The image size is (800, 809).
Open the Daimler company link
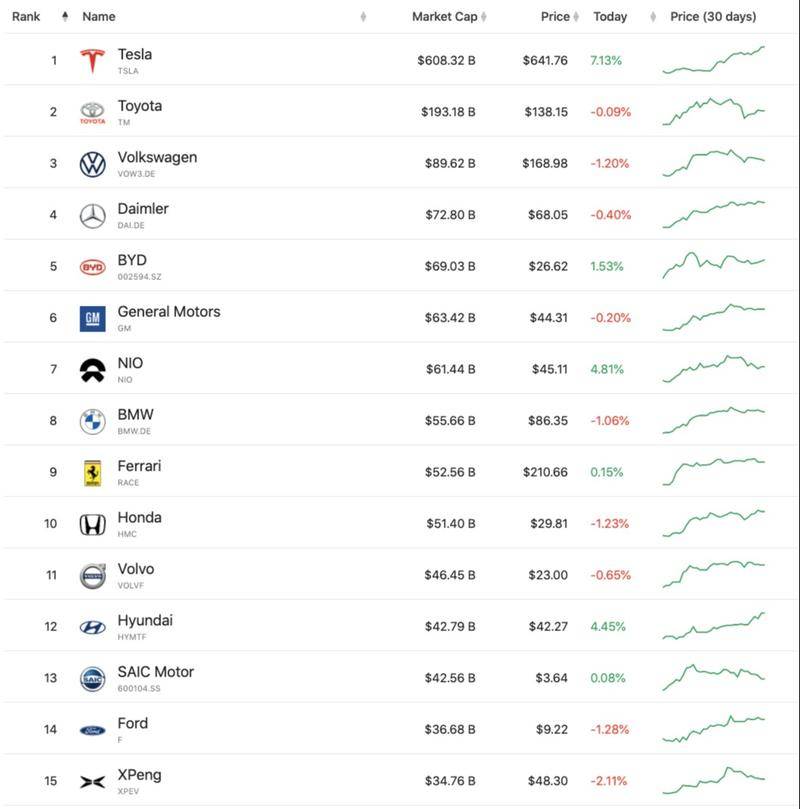coord(143,208)
